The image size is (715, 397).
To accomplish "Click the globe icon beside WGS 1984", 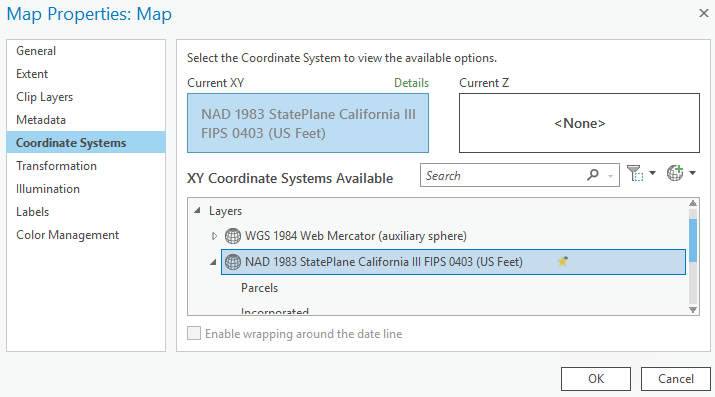I will [x=233, y=236].
